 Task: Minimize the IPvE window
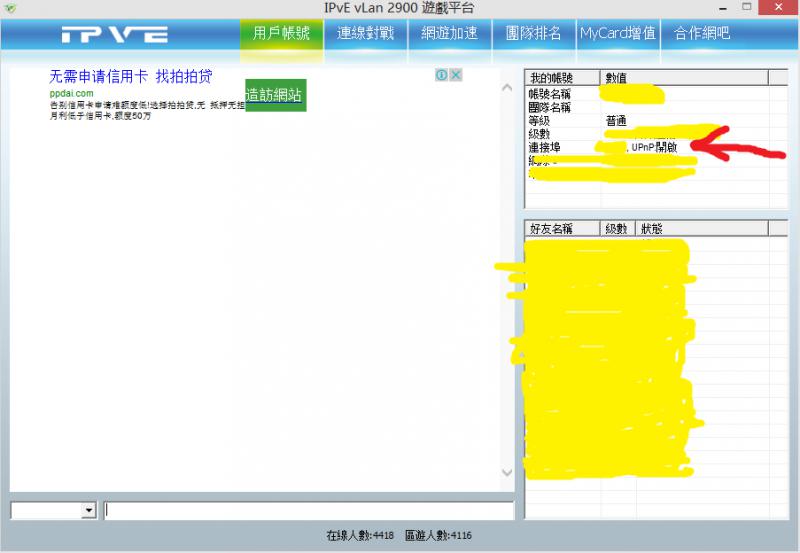(x=723, y=8)
